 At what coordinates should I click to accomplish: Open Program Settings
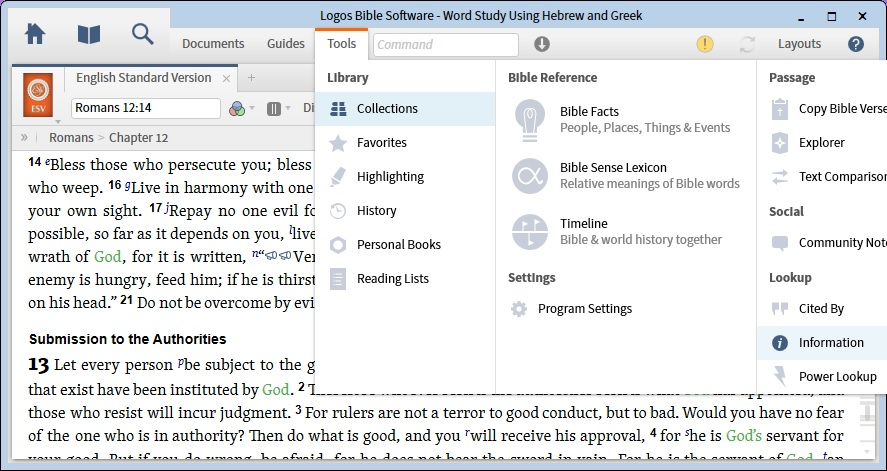[x=584, y=309]
